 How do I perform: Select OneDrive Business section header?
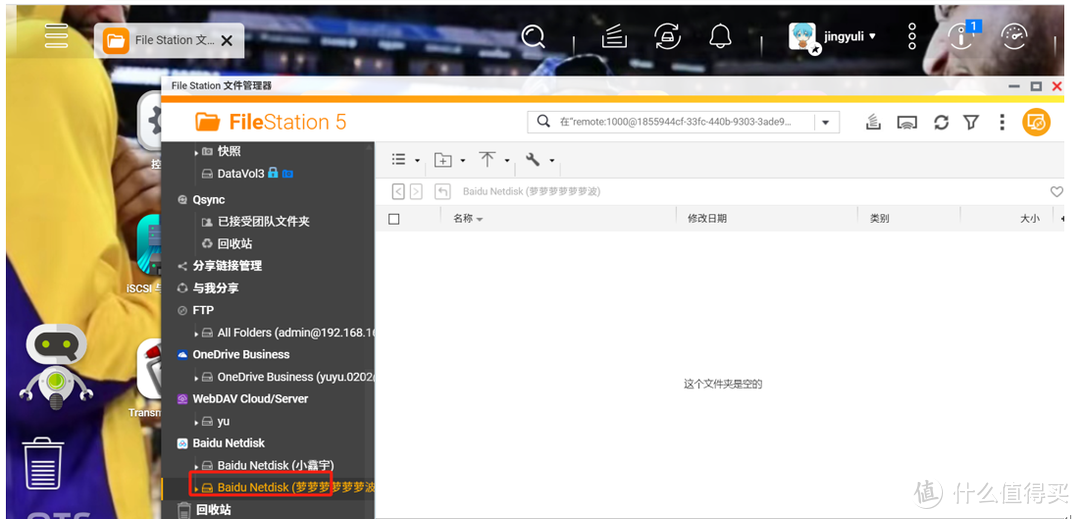241,354
